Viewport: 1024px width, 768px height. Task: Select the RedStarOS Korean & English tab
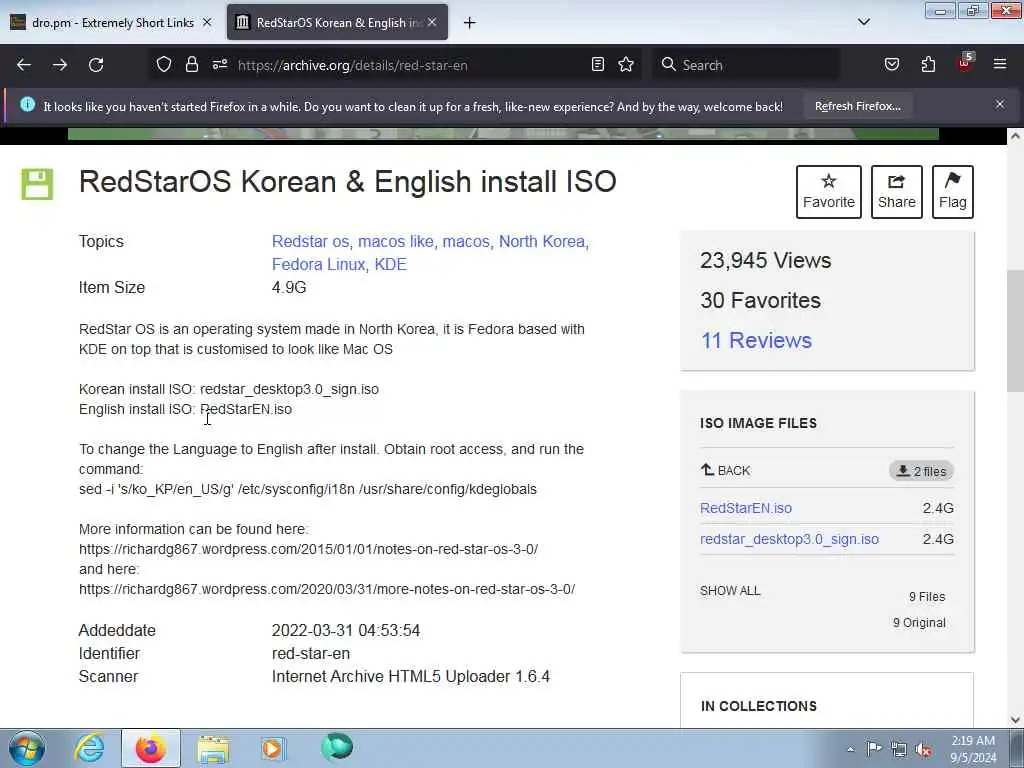pos(337,23)
